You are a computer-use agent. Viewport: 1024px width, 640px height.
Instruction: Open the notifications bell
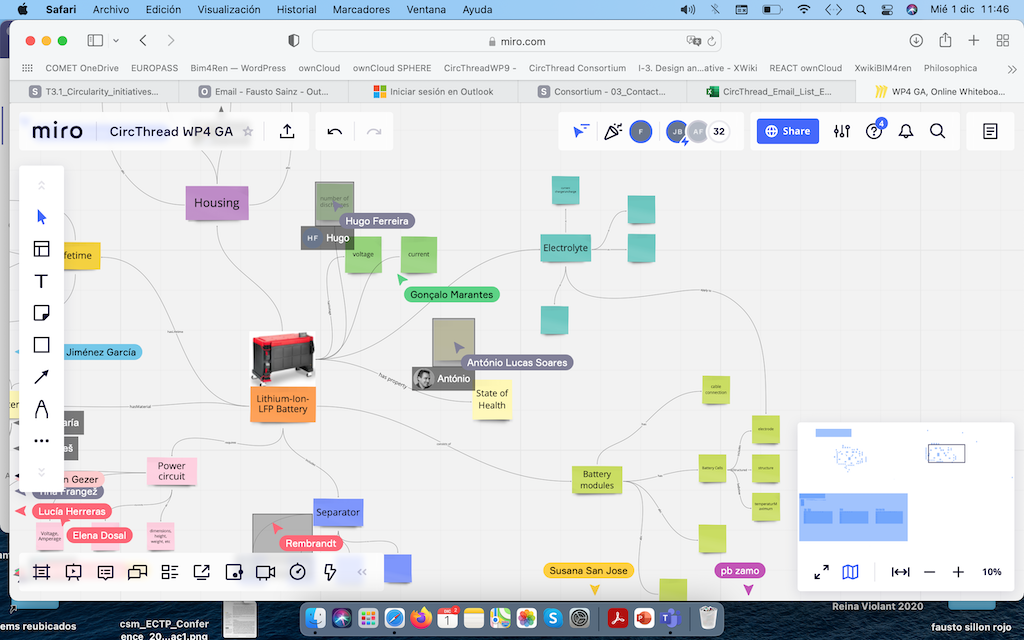click(906, 131)
